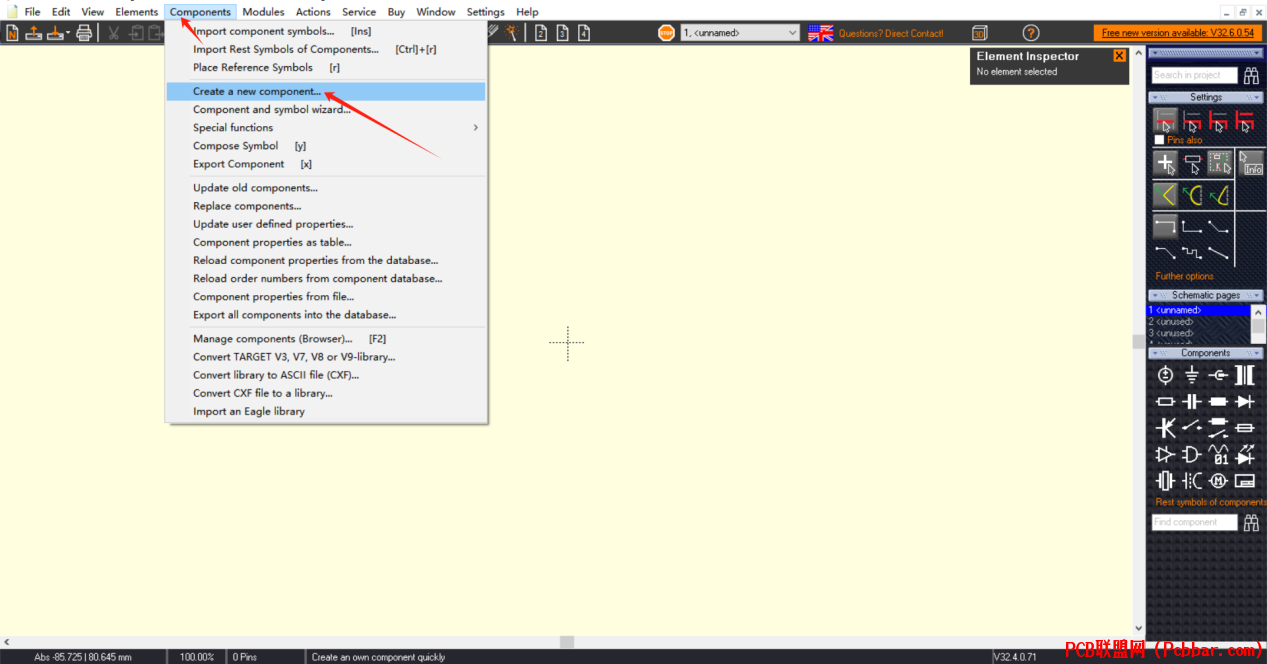Click binoculars next to Search in project

[x=1251, y=75]
